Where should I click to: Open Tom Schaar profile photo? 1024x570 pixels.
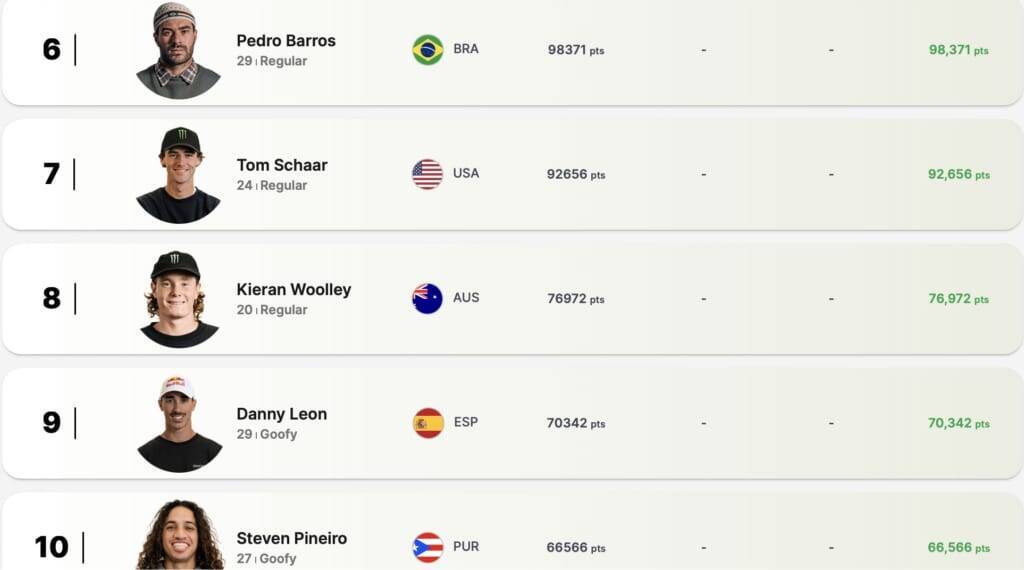point(179,175)
